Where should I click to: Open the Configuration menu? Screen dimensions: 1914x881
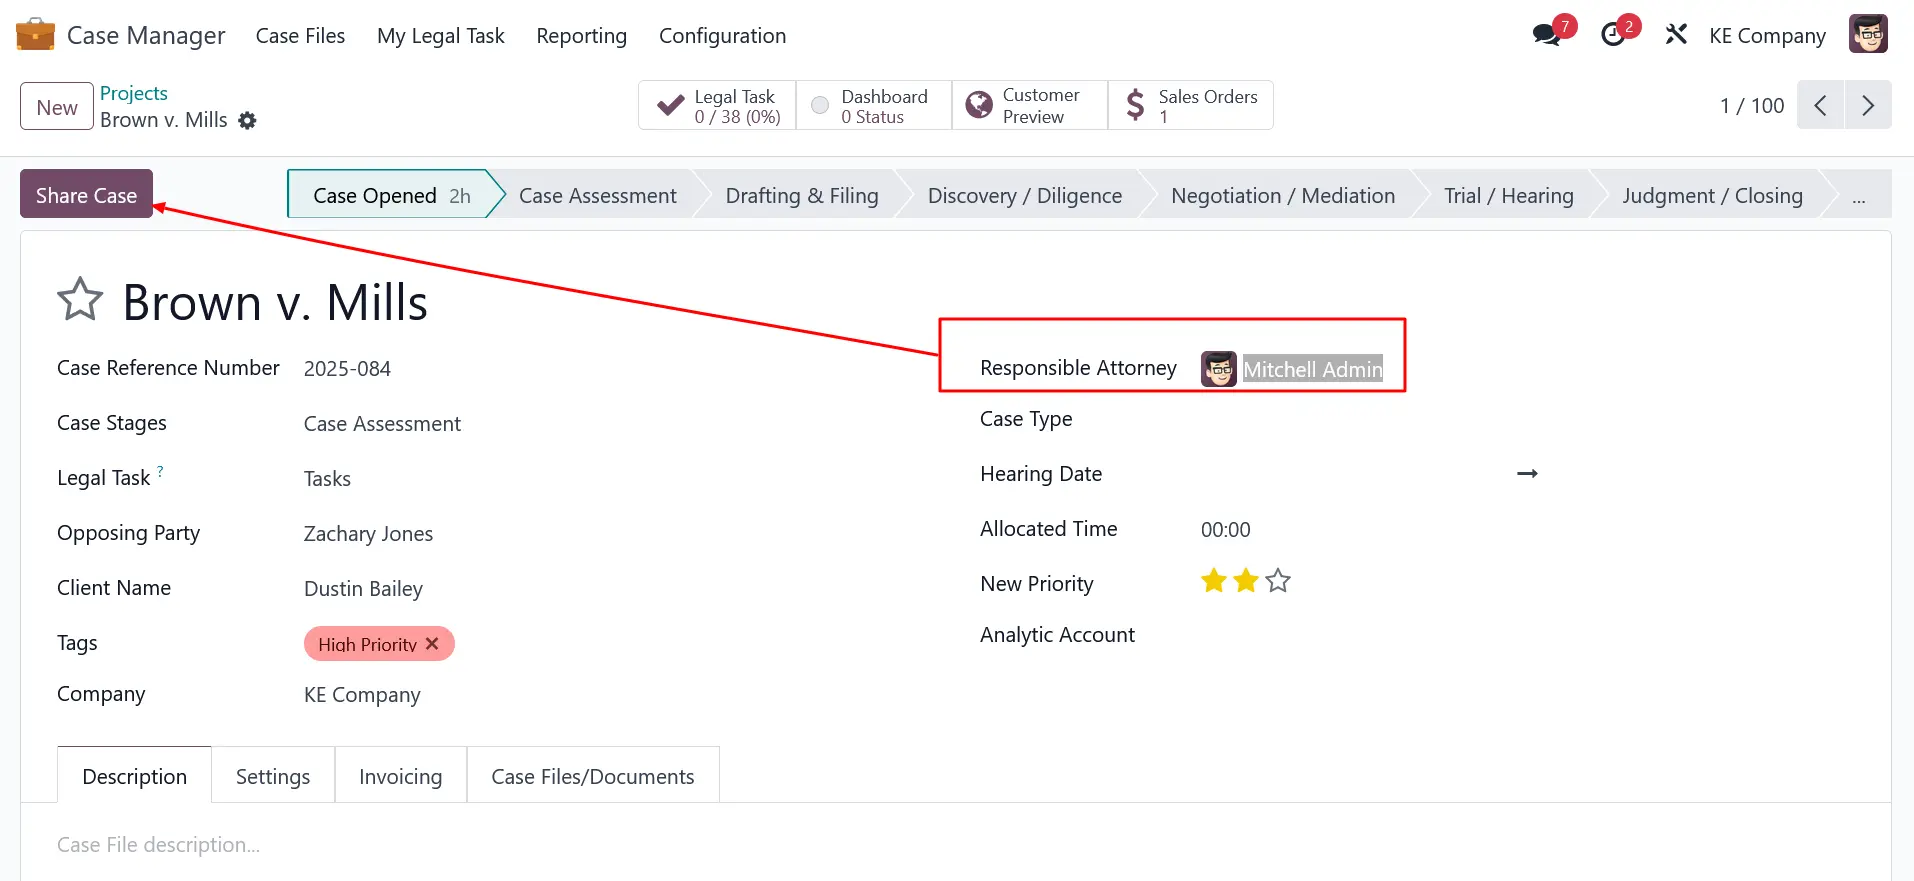[x=722, y=36]
